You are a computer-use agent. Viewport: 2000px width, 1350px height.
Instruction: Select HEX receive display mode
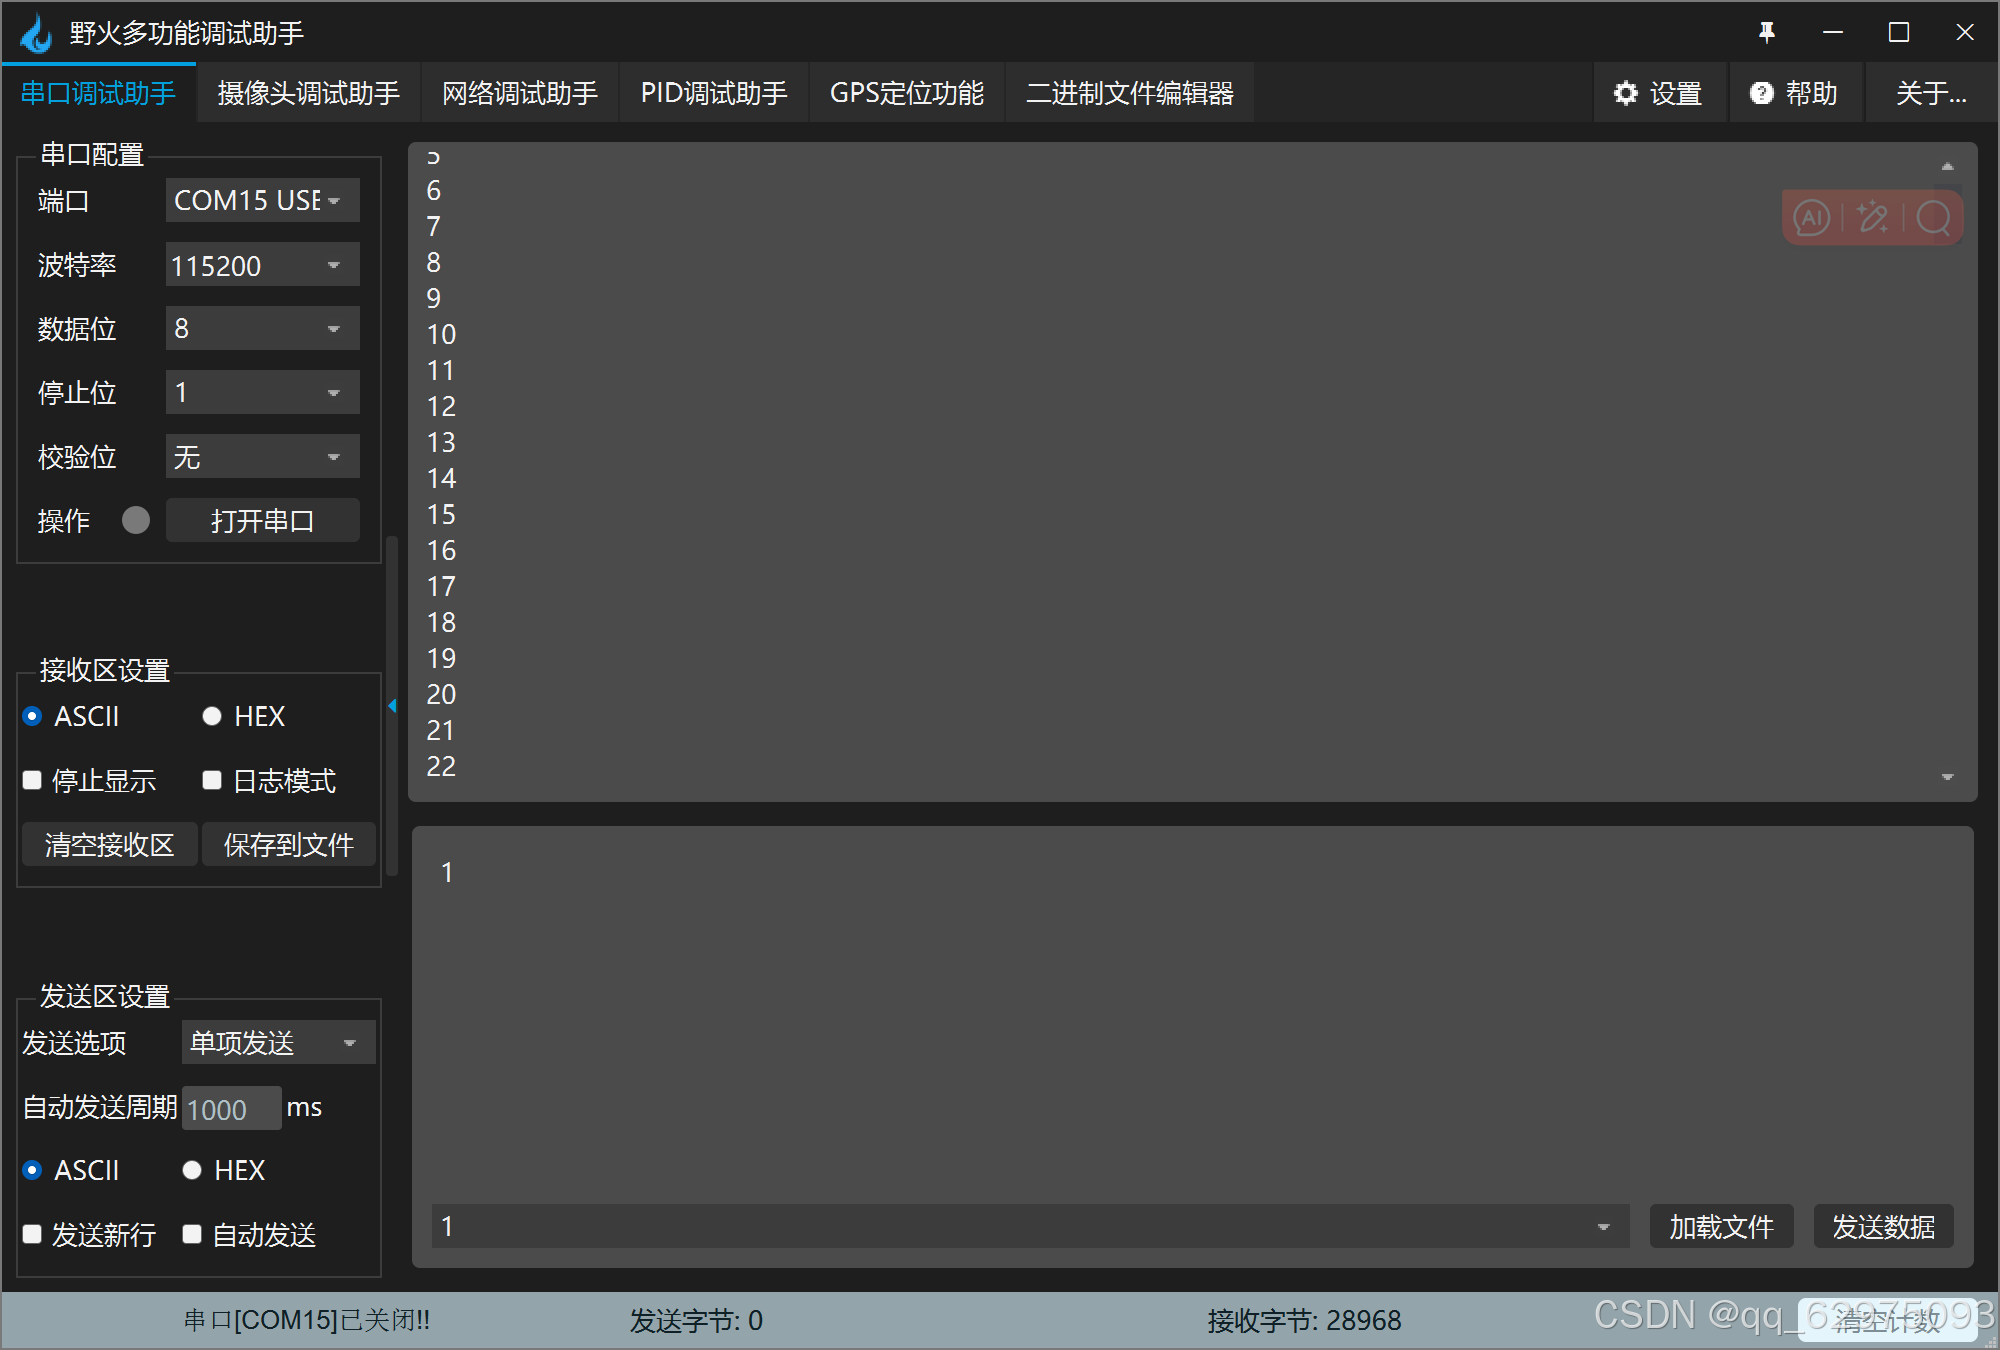212,716
